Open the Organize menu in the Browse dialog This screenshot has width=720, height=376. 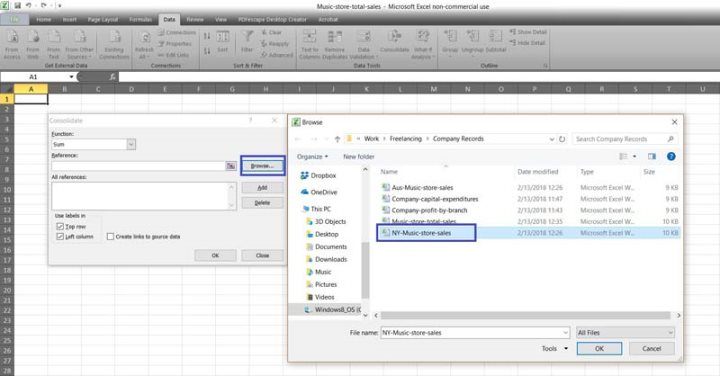pos(312,157)
